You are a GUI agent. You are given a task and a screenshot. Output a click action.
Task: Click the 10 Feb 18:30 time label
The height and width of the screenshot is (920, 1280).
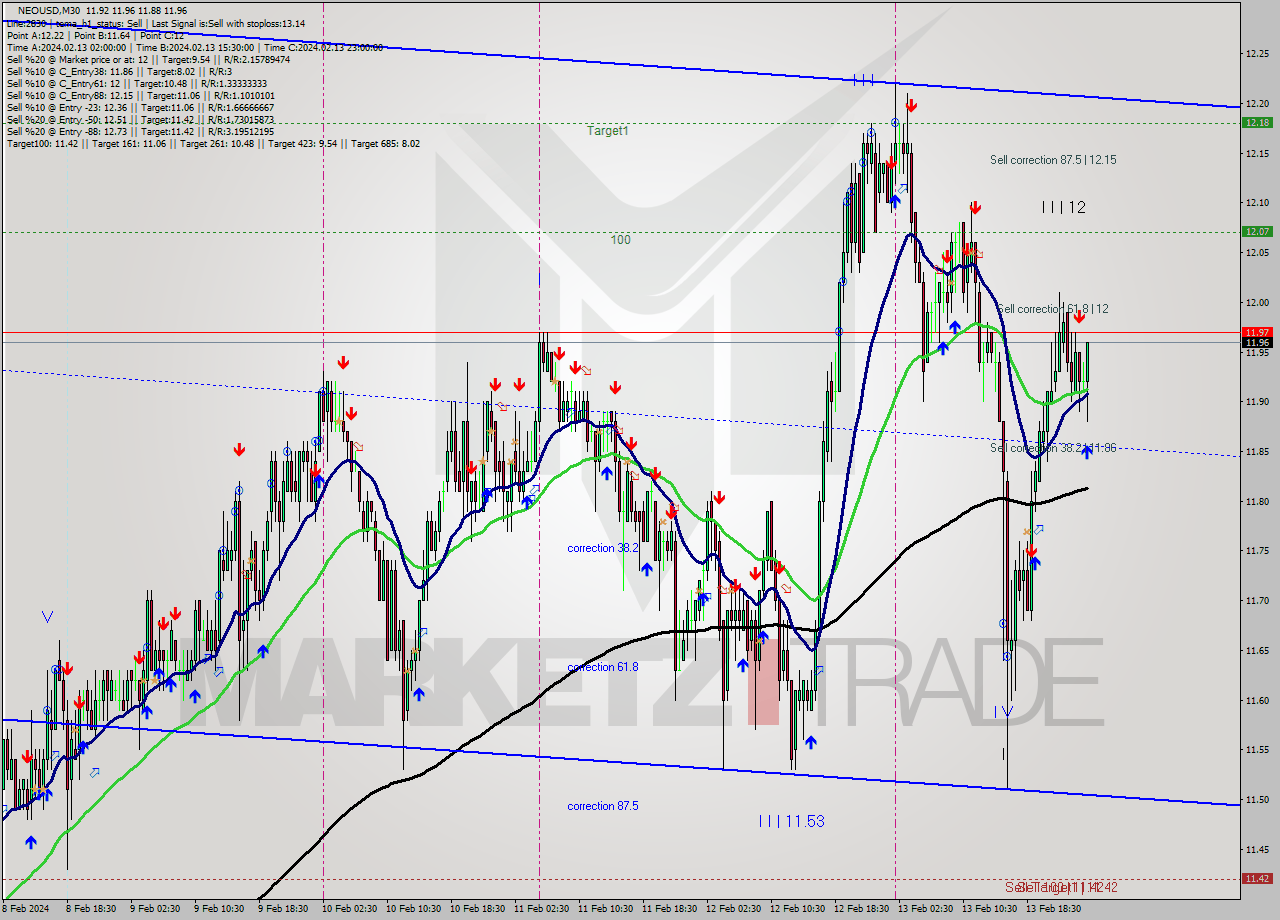[476, 909]
